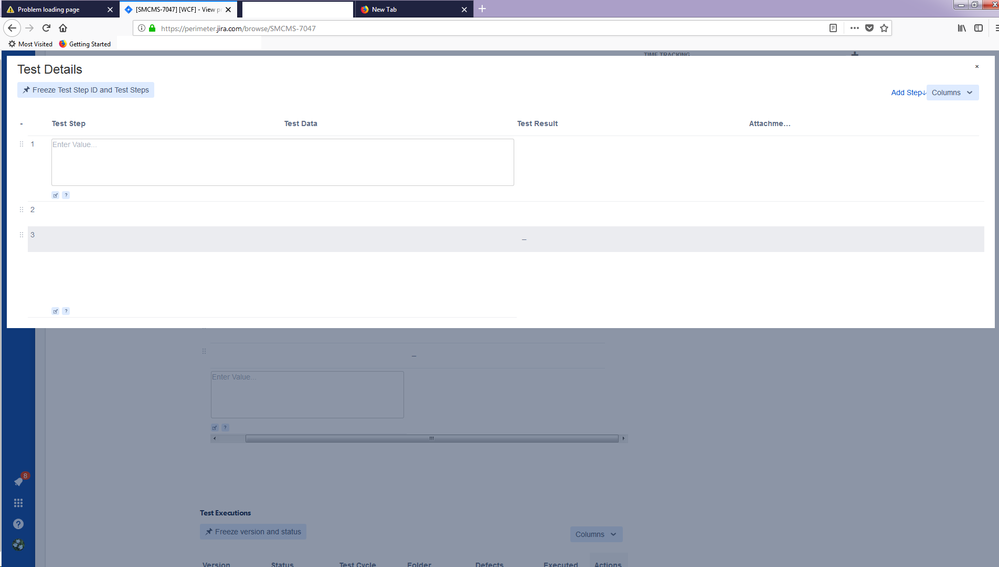Go to the browser Home page icon
Image resolution: width=999 pixels, height=567 pixels.
(x=63, y=28)
